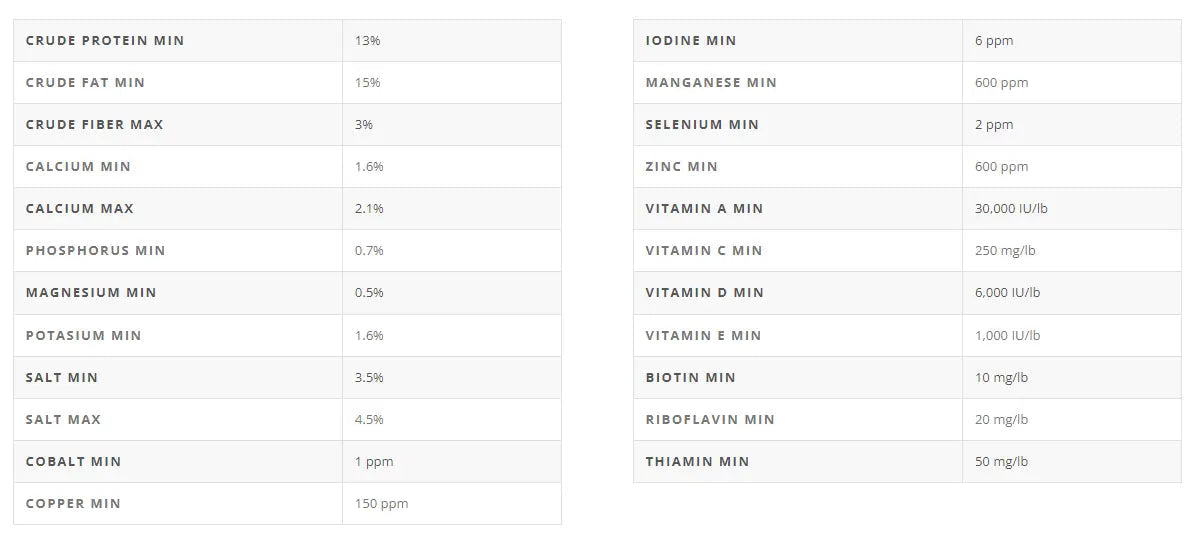Click the Salt Max label
1194x539 pixels.
pyautogui.click(x=63, y=420)
